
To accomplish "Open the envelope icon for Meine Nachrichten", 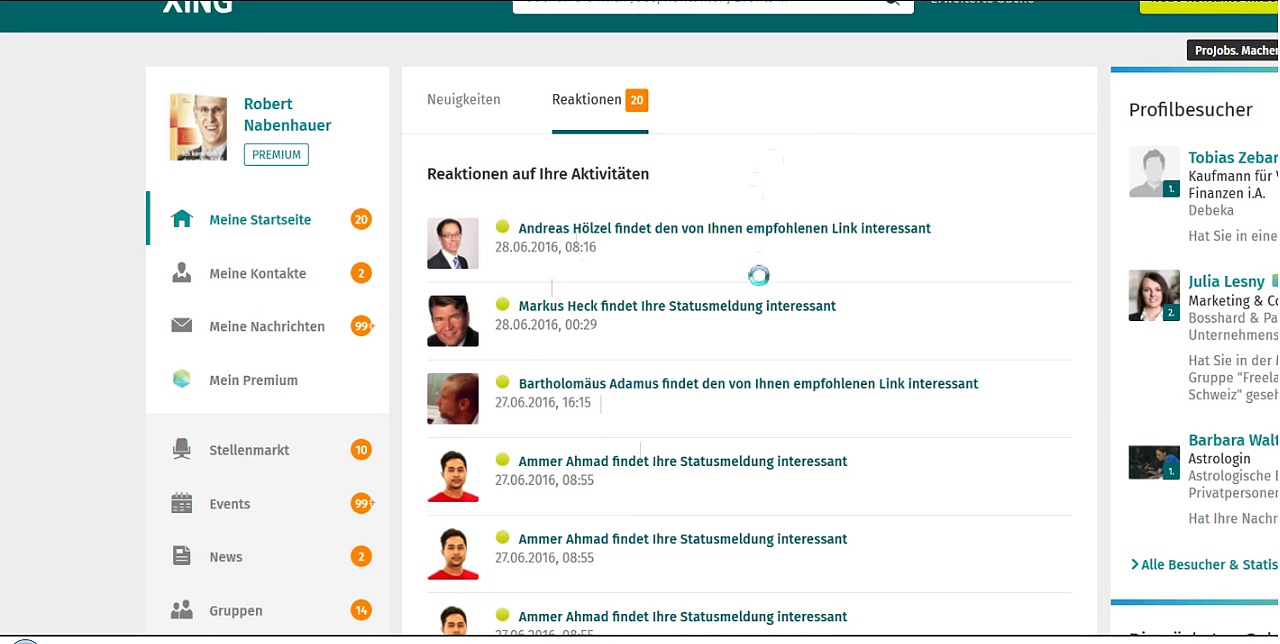I will click(x=181, y=326).
